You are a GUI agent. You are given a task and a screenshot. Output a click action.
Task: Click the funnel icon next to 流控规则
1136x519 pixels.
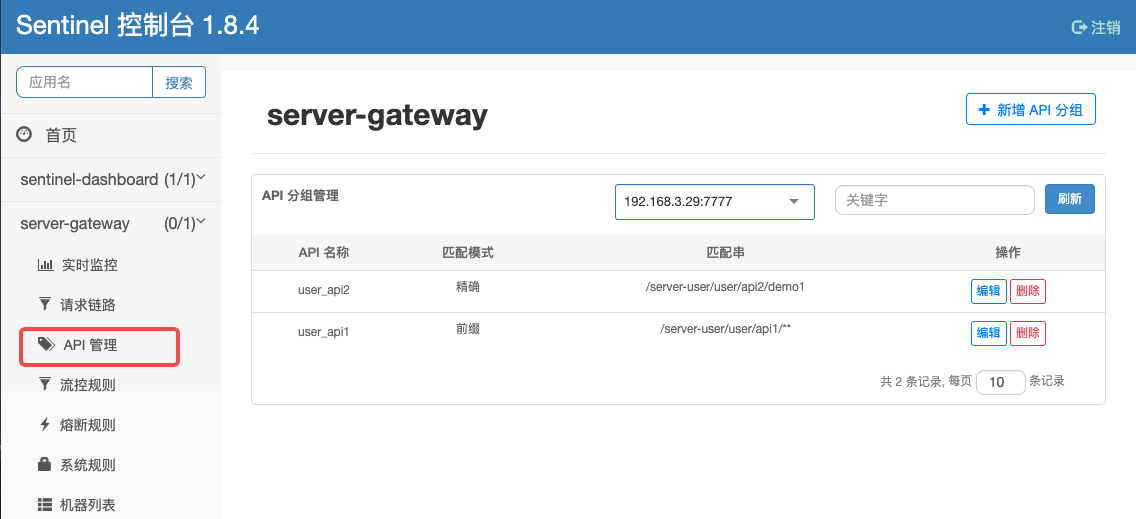tap(45, 384)
